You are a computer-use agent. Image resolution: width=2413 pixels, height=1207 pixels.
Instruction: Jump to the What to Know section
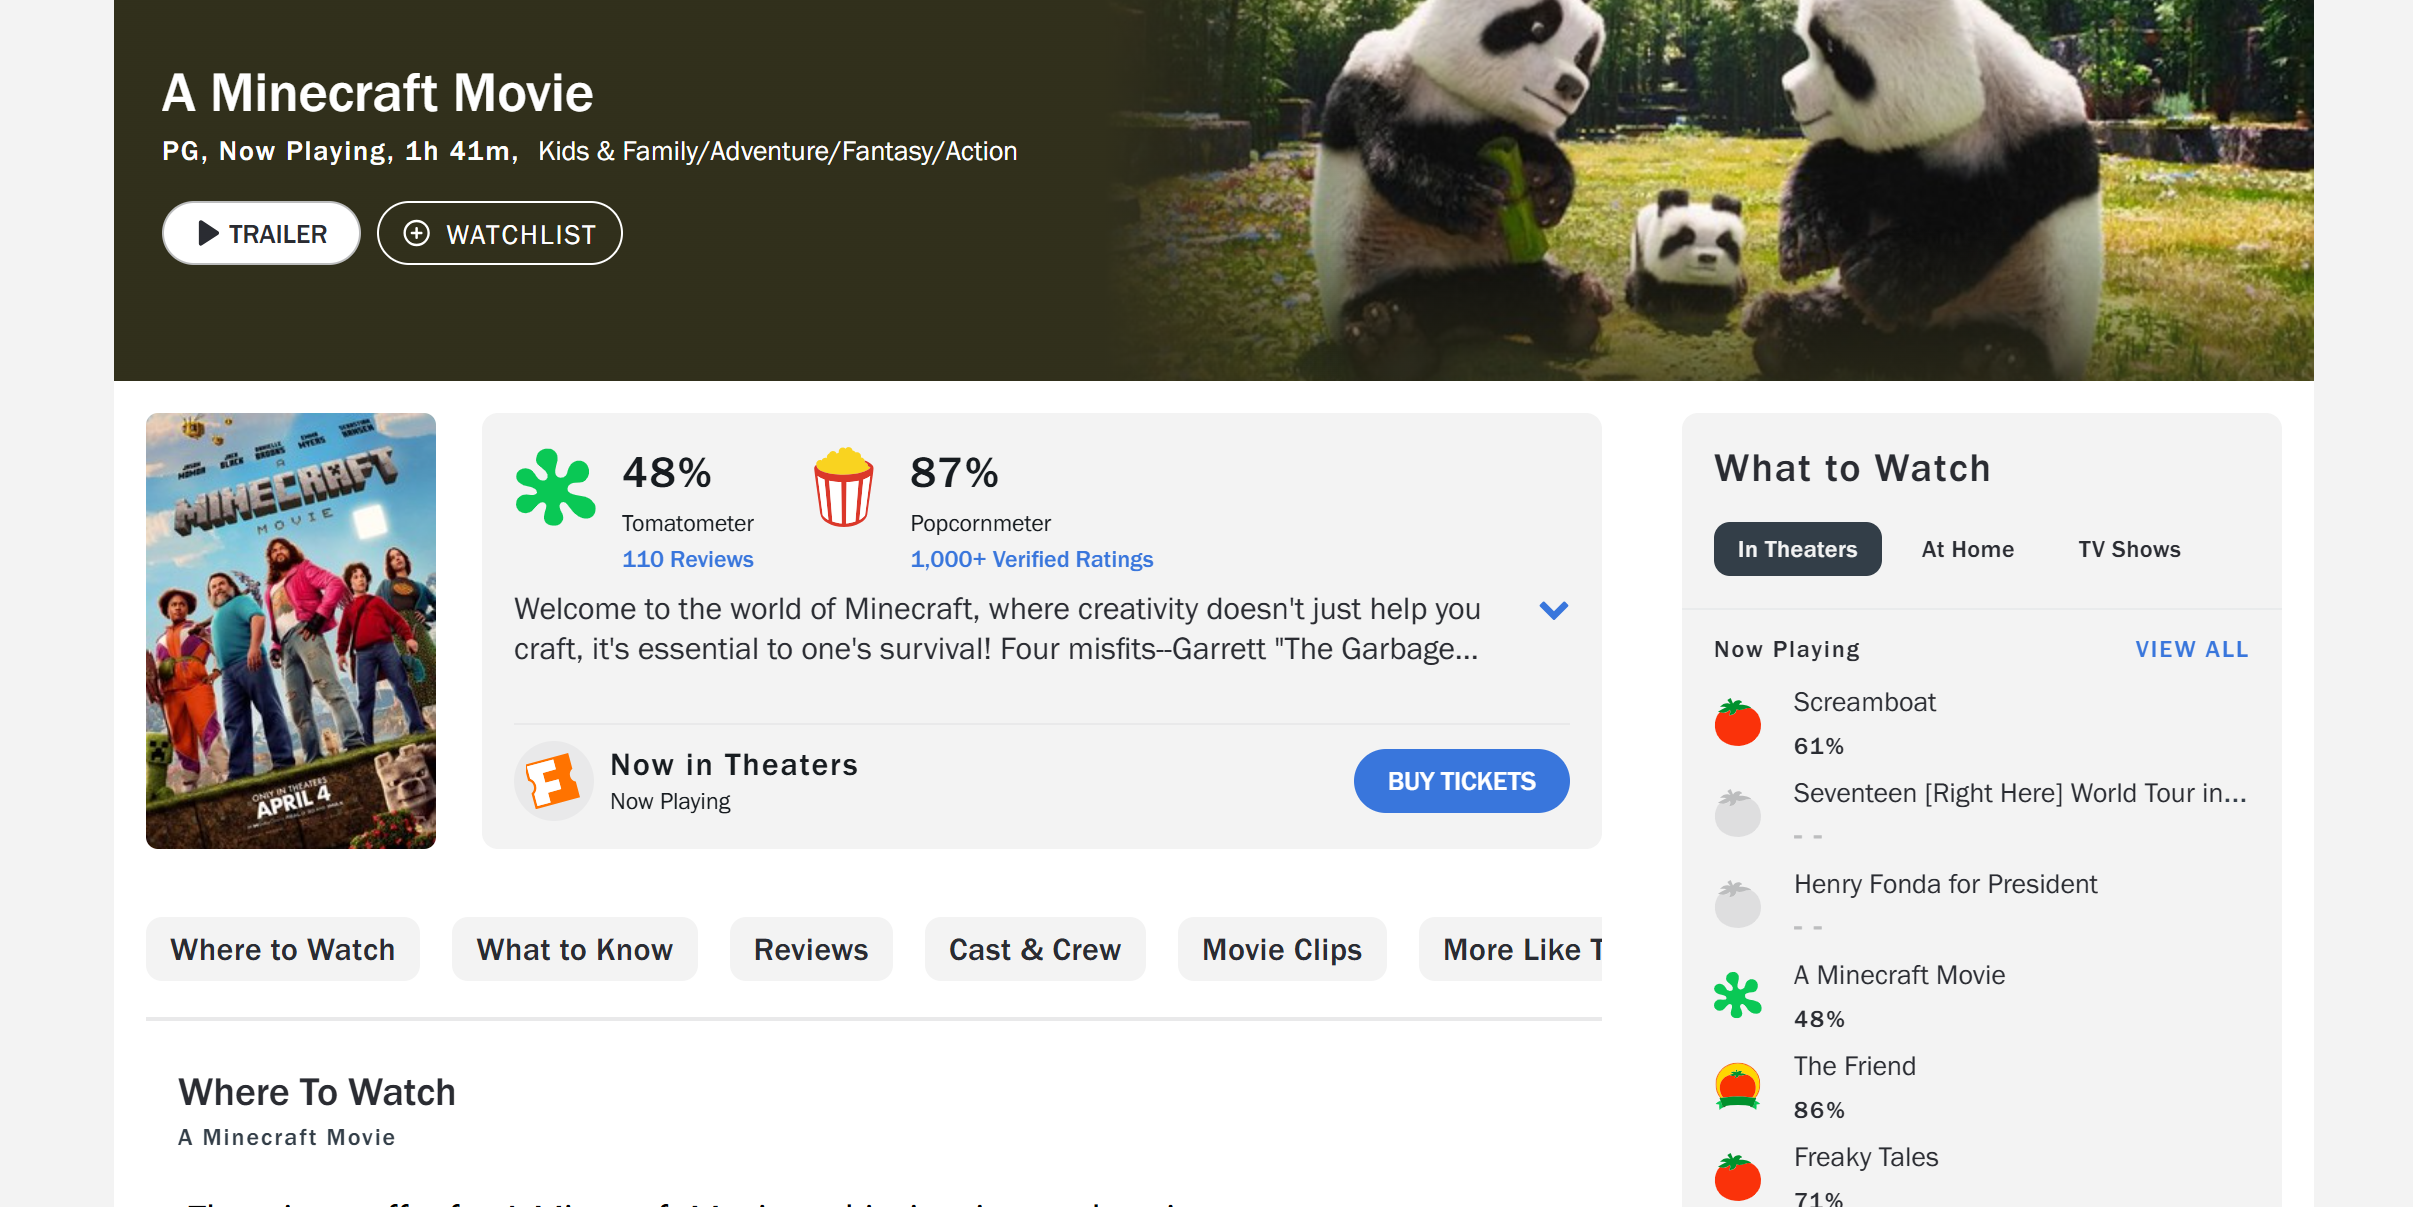point(575,949)
